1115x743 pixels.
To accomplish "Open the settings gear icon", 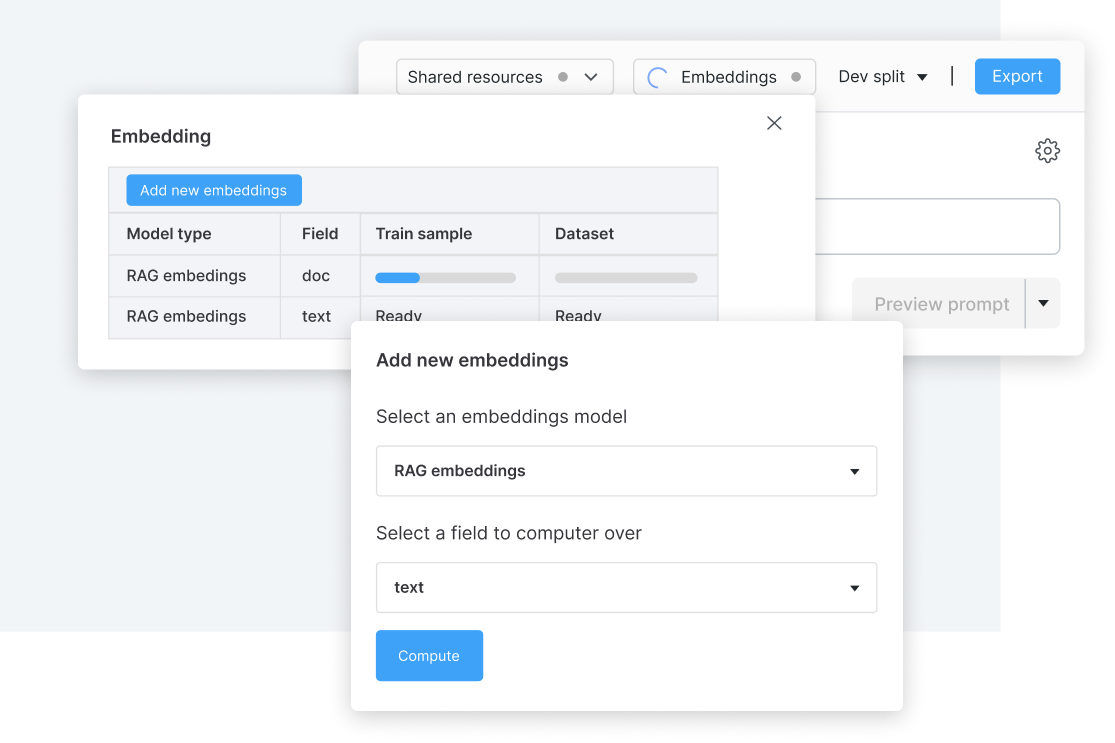I will tap(1047, 151).
